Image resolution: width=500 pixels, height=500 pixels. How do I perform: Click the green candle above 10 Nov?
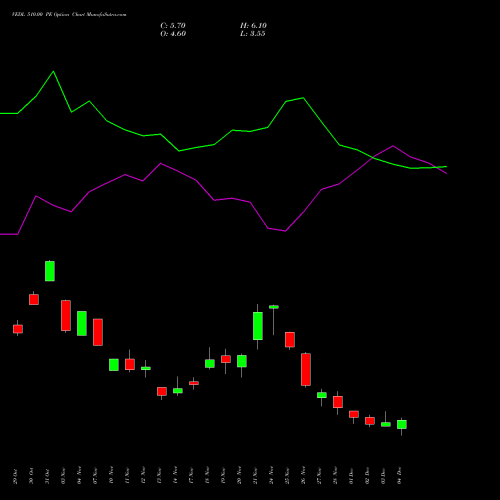pos(114,365)
